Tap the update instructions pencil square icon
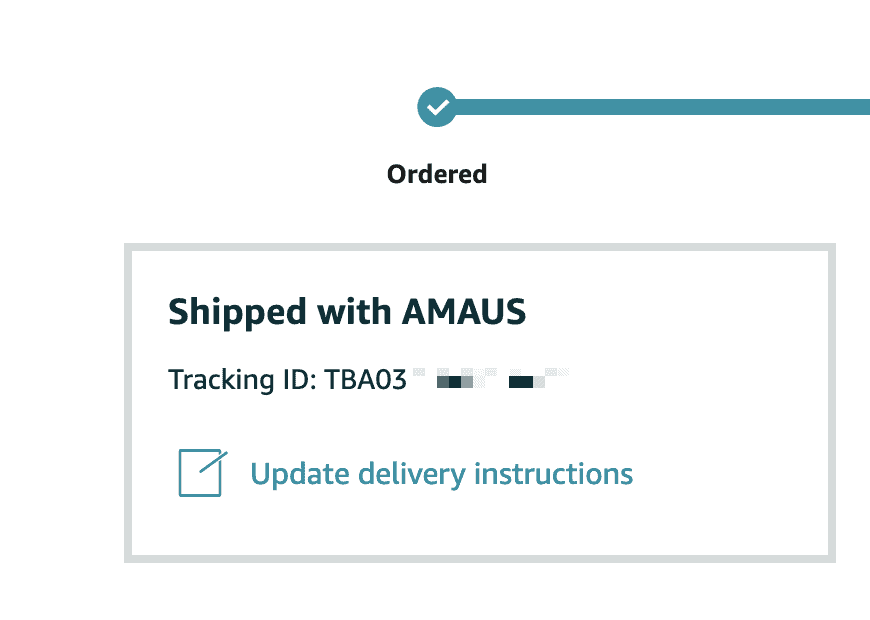 click(x=199, y=473)
